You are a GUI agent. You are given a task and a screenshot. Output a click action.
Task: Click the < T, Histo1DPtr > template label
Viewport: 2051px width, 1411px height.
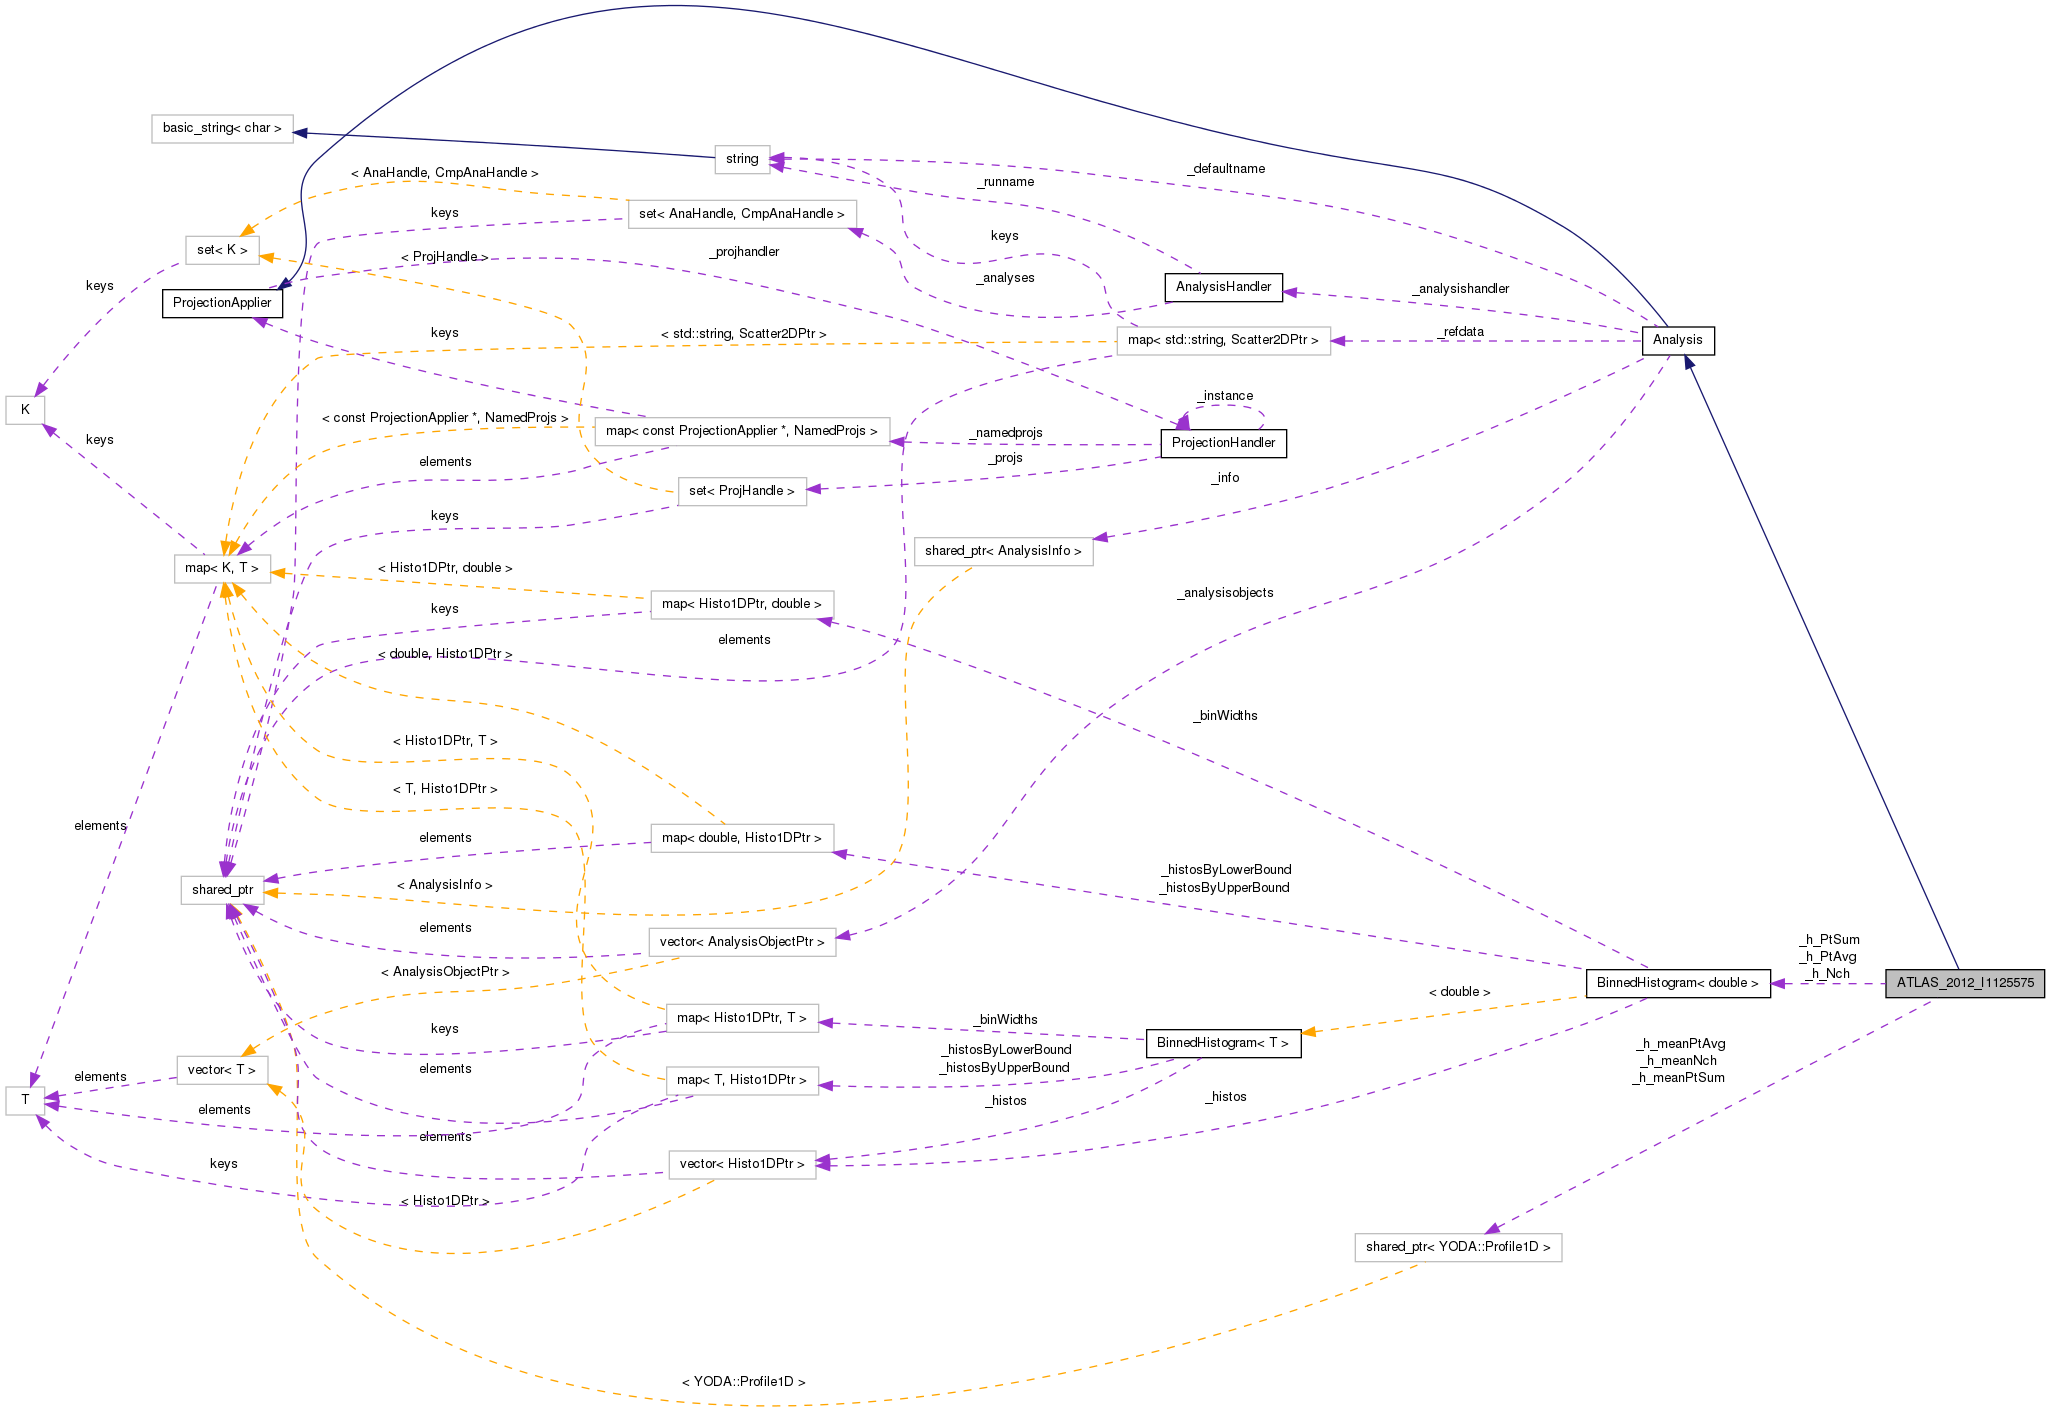coord(445,789)
